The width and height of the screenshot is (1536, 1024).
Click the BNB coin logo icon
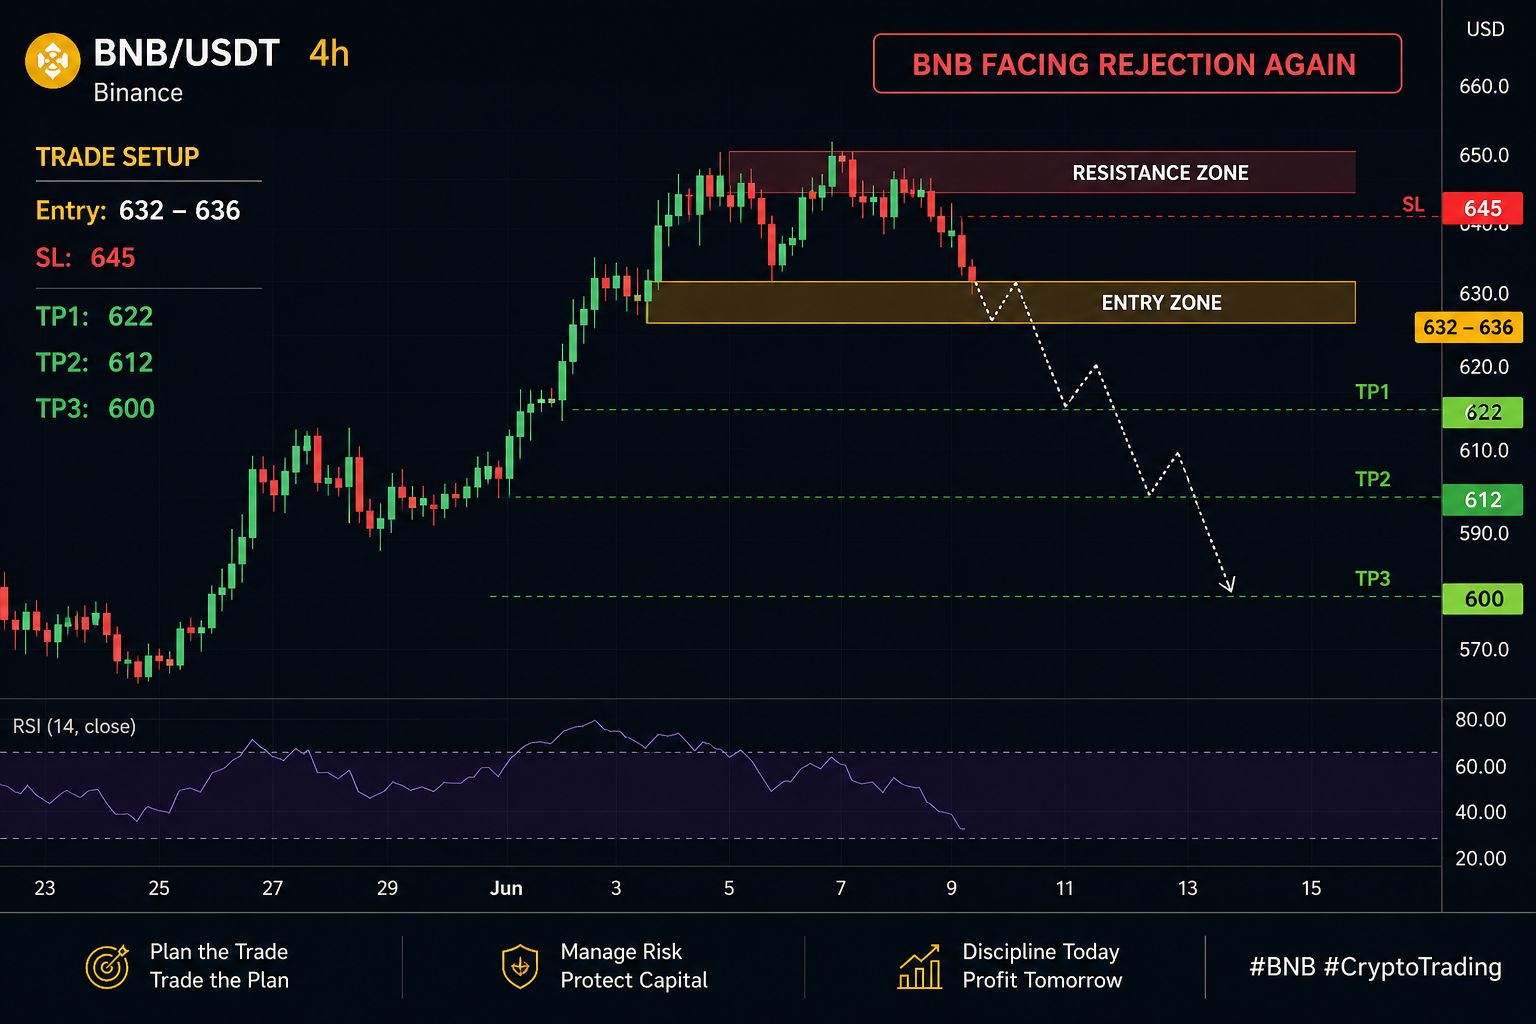52,61
